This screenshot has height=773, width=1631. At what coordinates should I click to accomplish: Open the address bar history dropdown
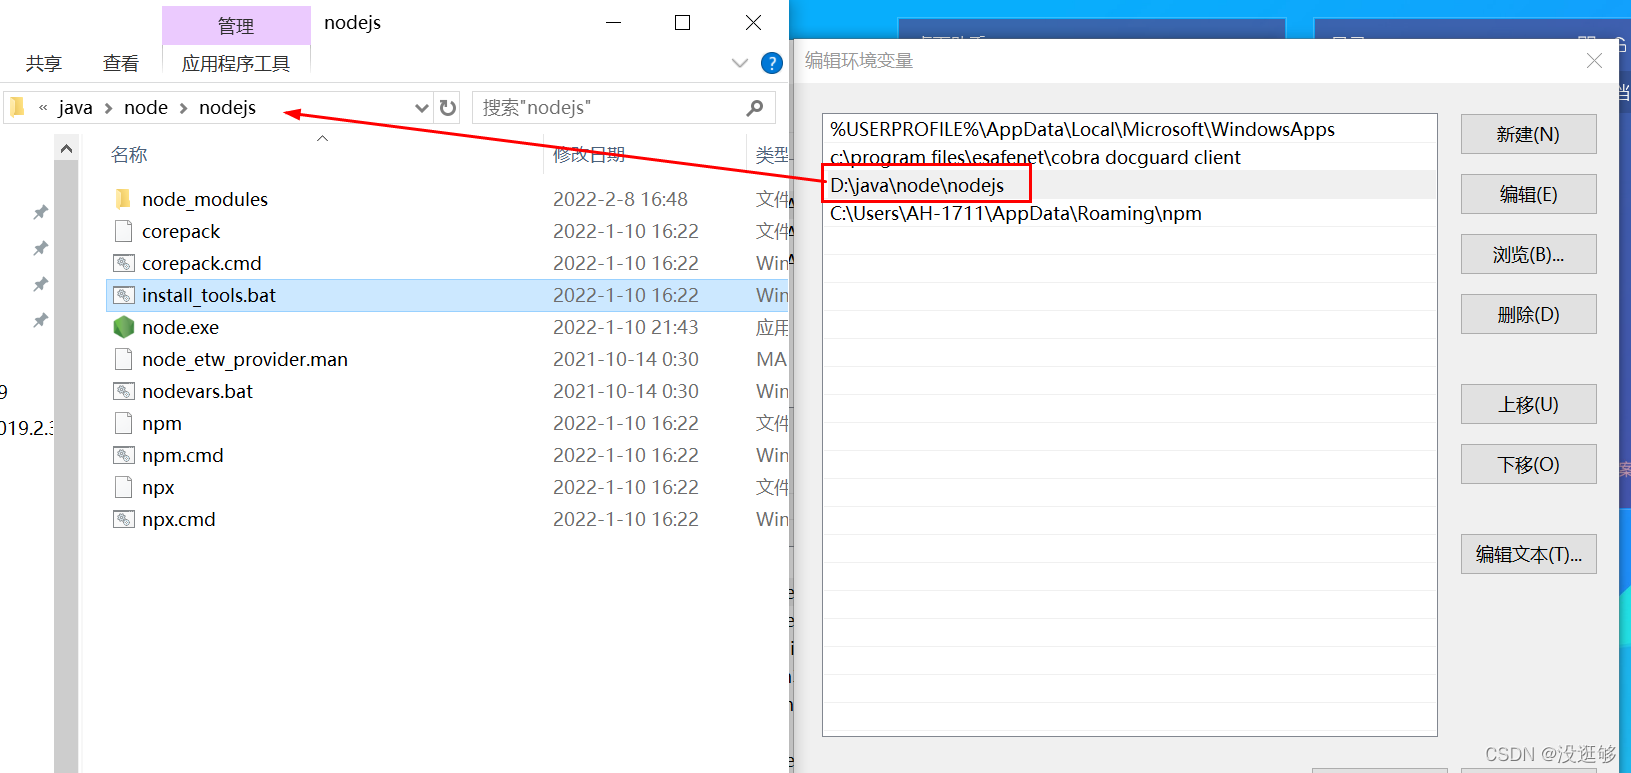point(422,108)
